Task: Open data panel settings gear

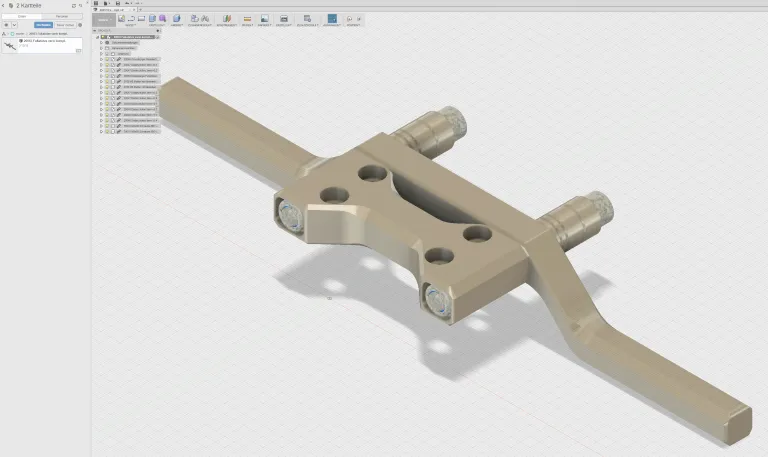Action: coord(6,25)
